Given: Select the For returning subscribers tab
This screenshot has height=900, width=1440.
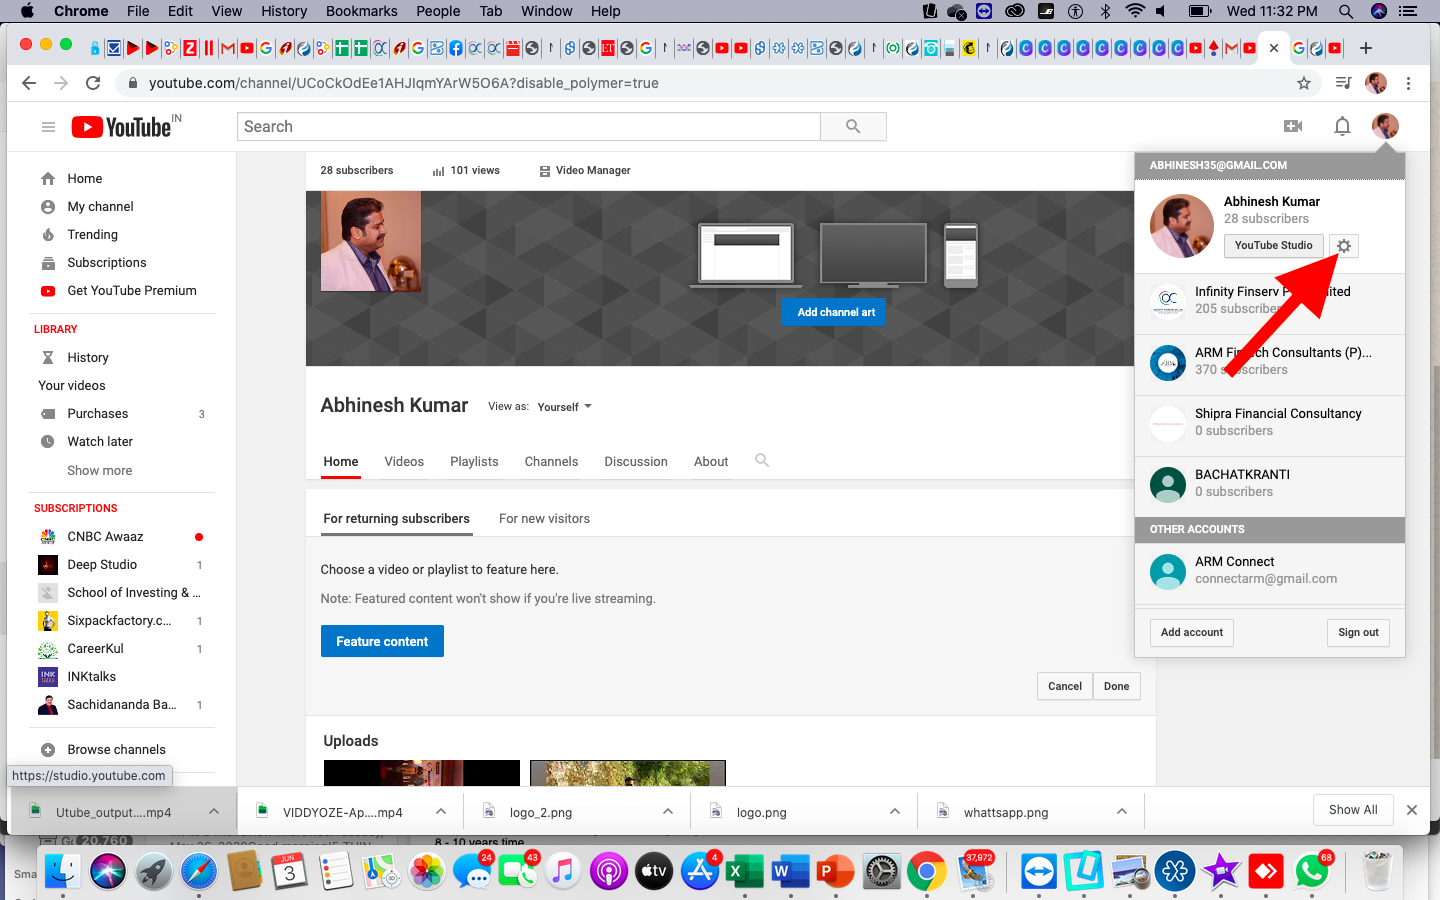Looking at the screenshot, I should [x=396, y=519].
